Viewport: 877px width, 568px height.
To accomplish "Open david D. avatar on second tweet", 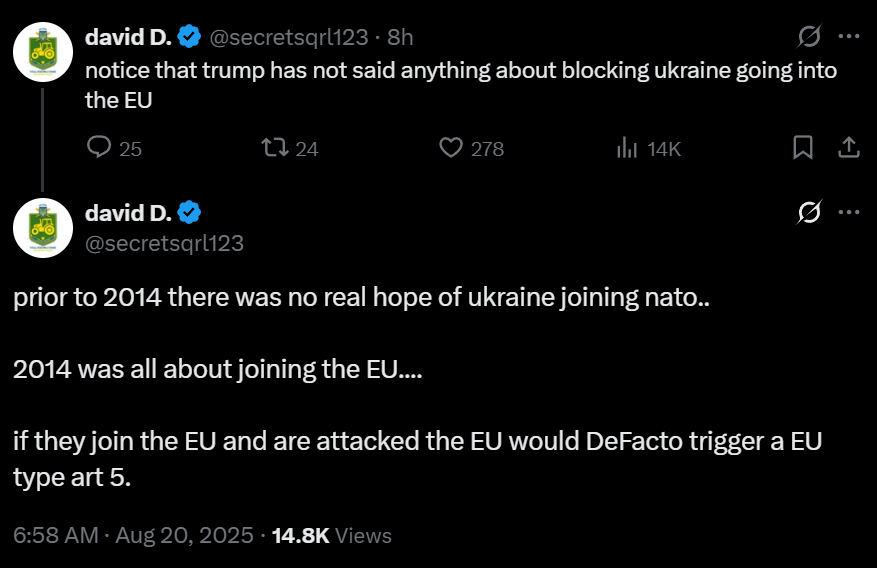I will point(43,228).
